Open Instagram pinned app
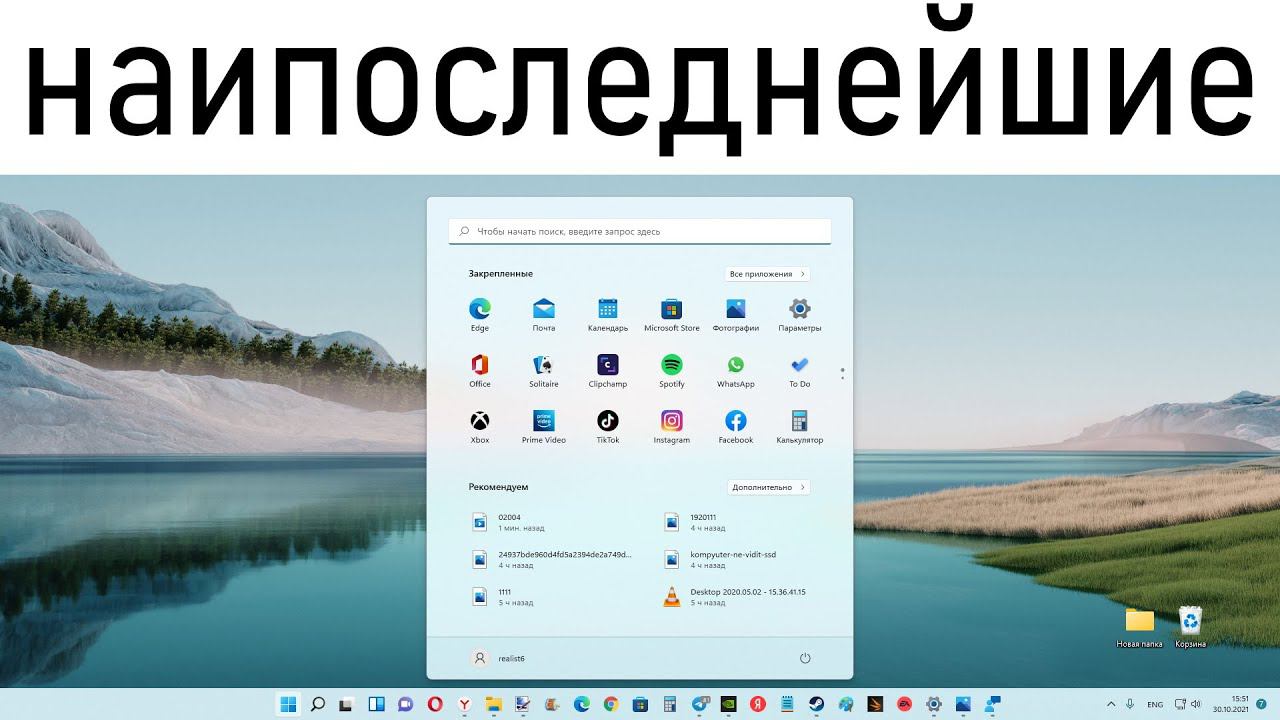 tap(672, 426)
